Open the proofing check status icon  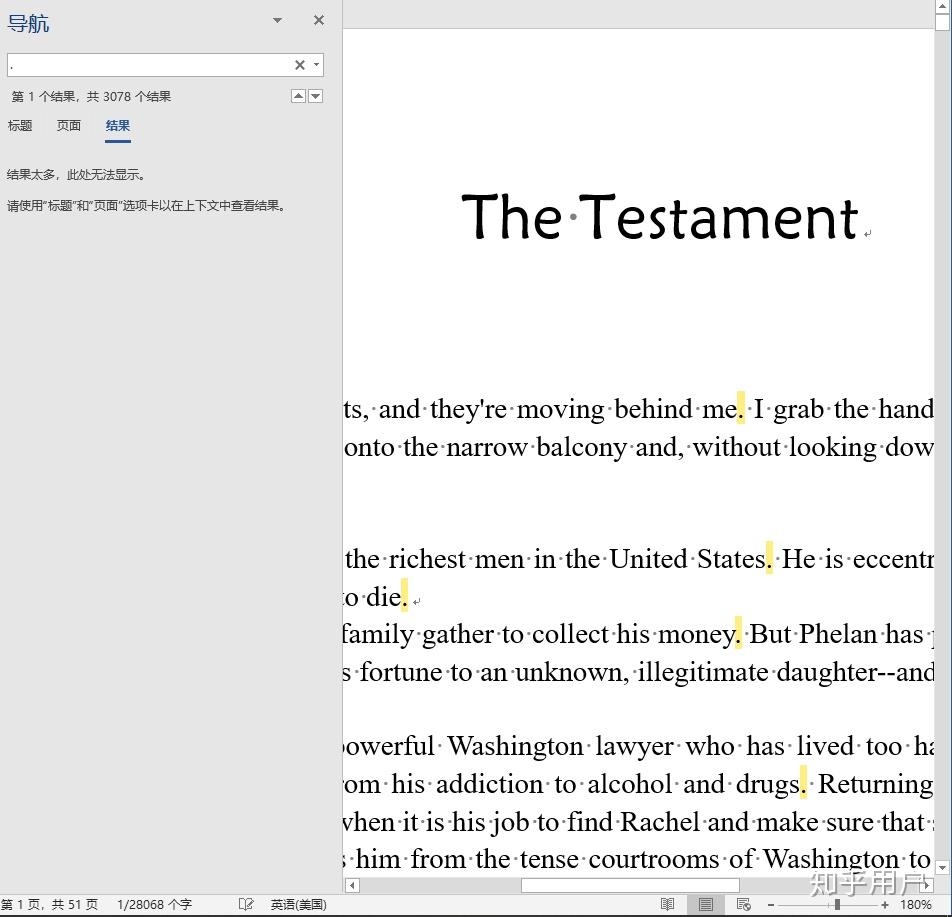point(246,905)
